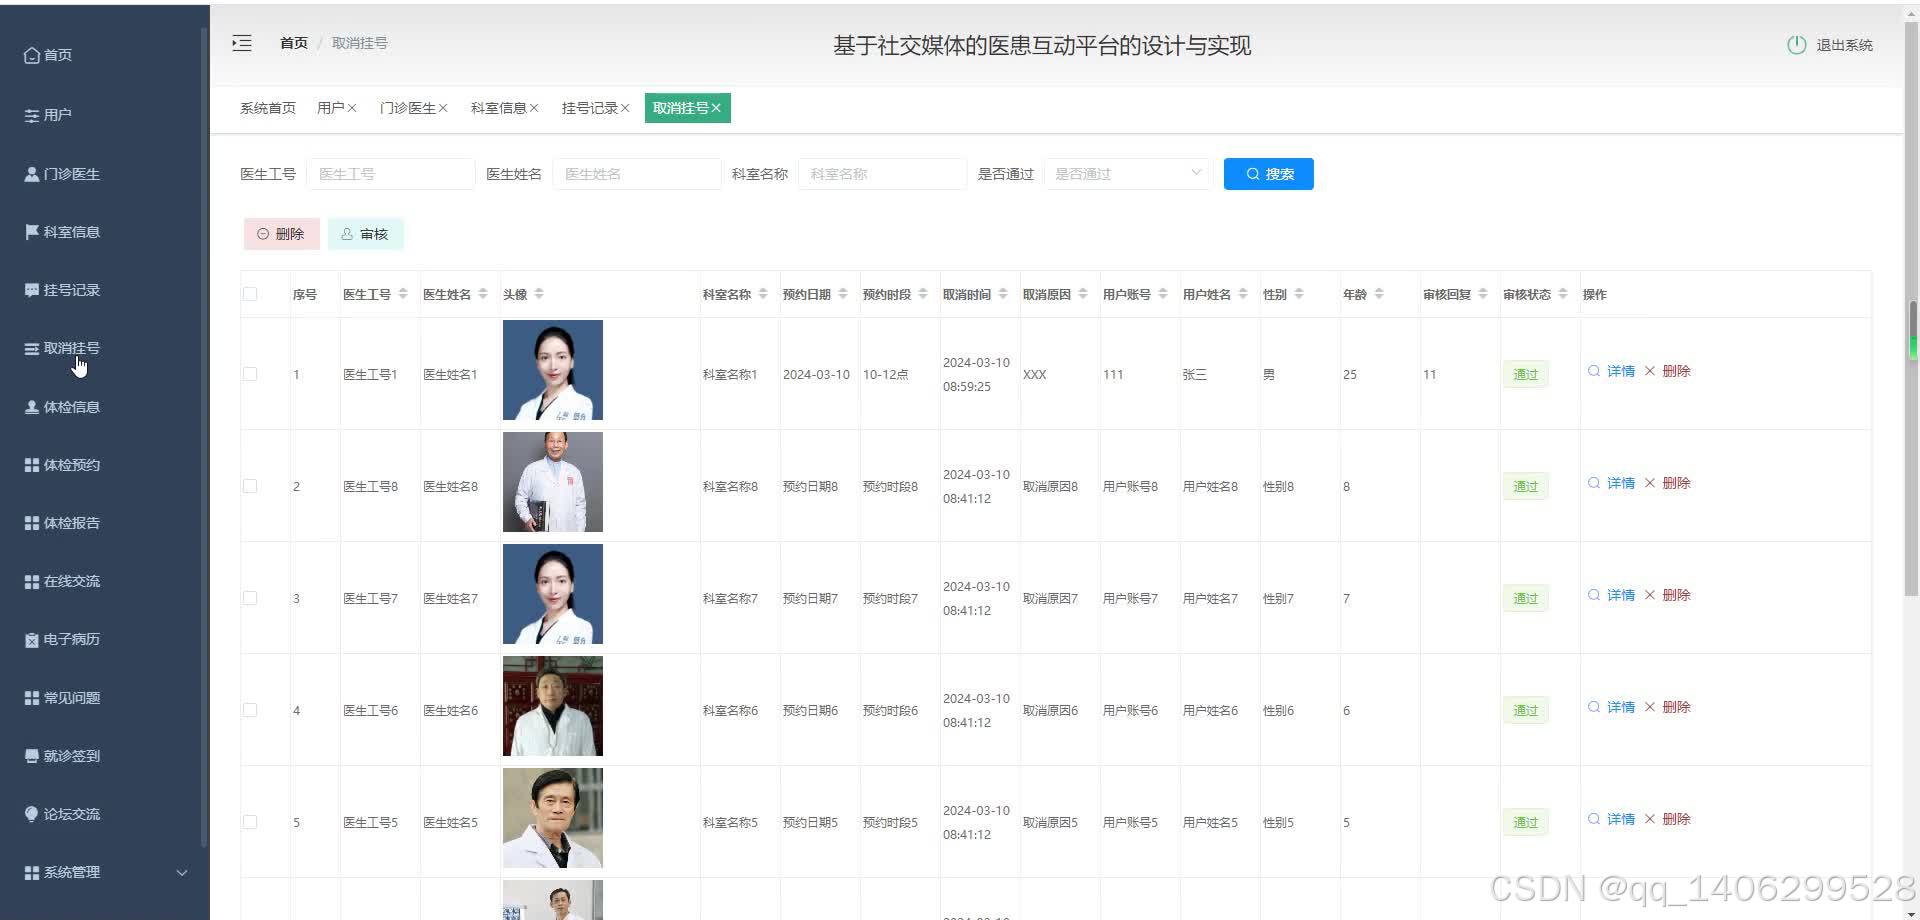Image resolution: width=1920 pixels, height=920 pixels.
Task: Open 详情 for row 医生姓名8
Action: (x=1612, y=483)
